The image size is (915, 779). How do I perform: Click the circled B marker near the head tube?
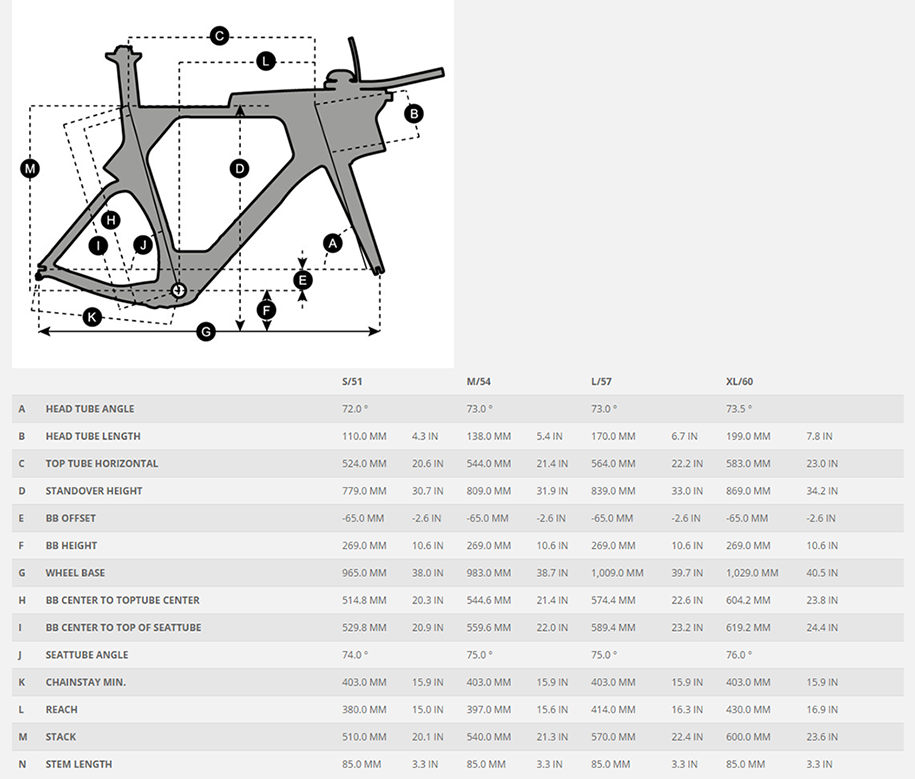click(x=413, y=114)
